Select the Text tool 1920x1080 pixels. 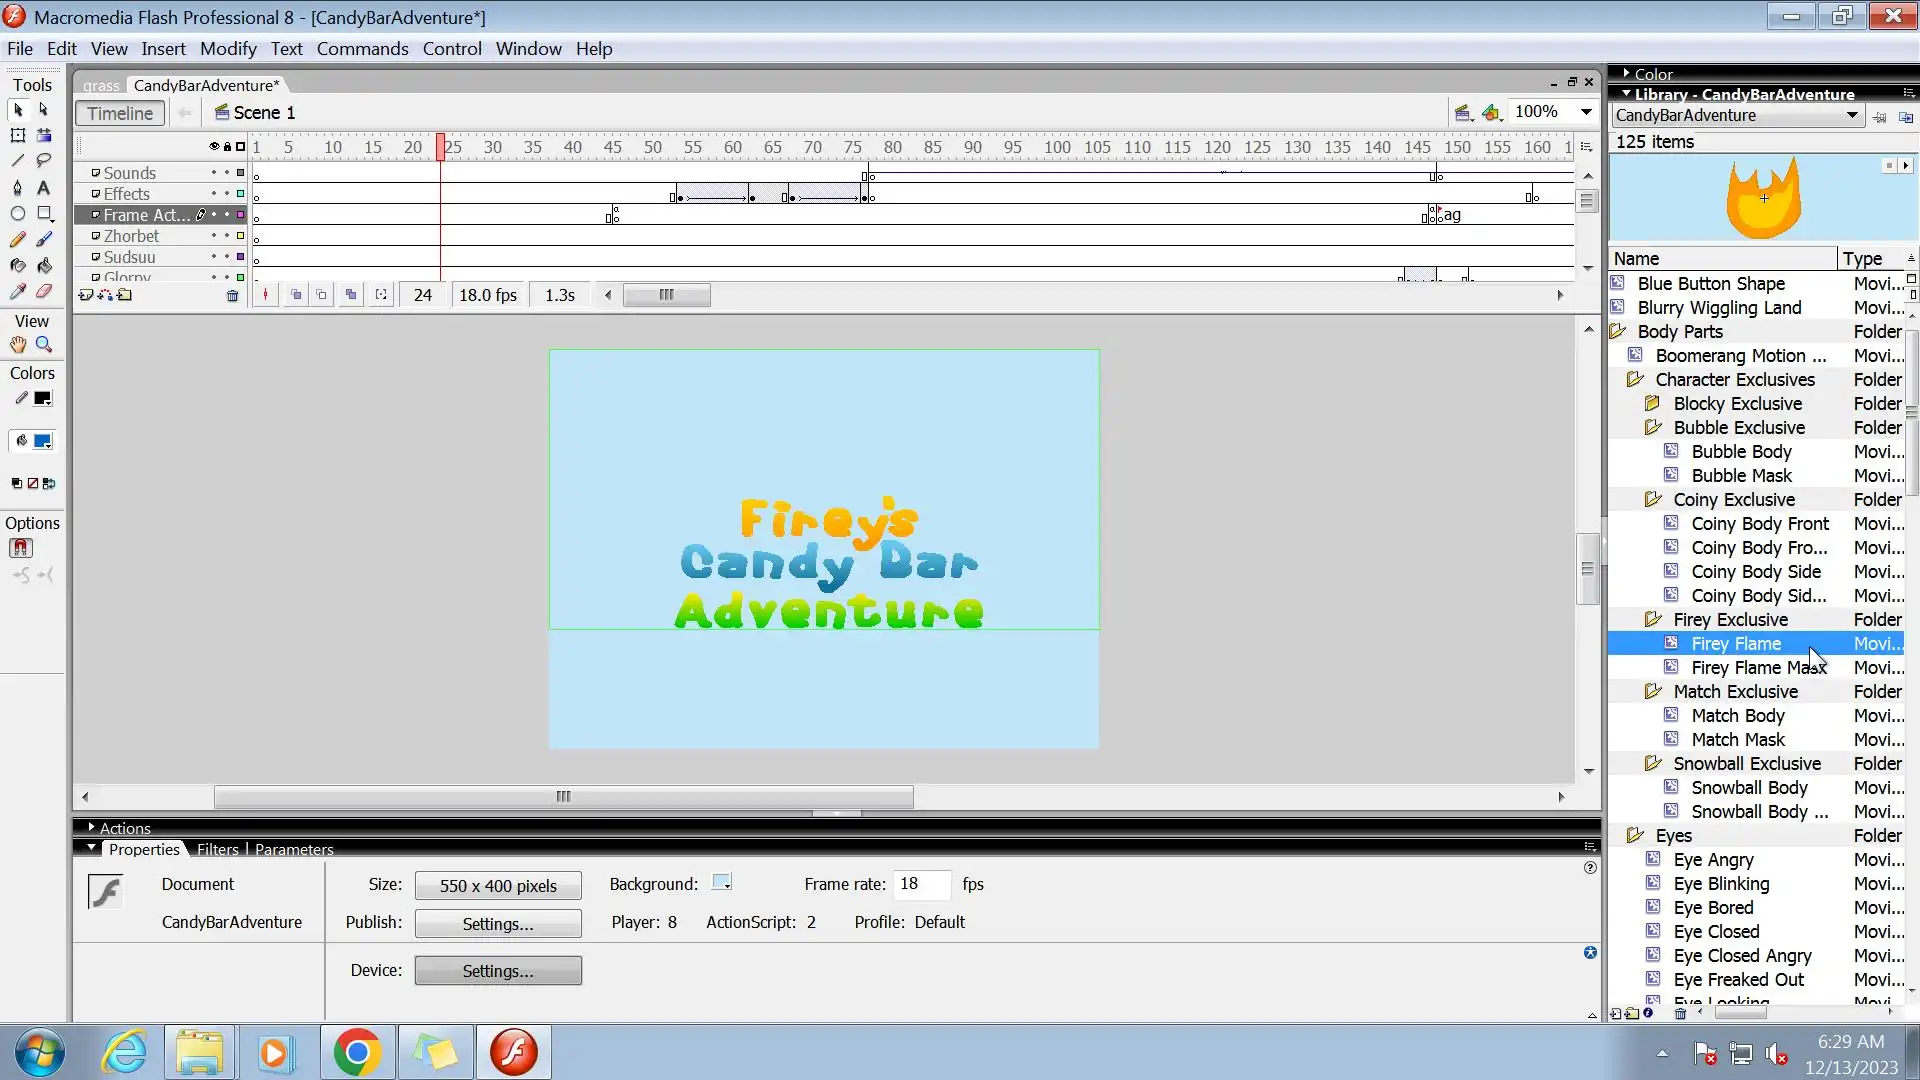(44, 187)
